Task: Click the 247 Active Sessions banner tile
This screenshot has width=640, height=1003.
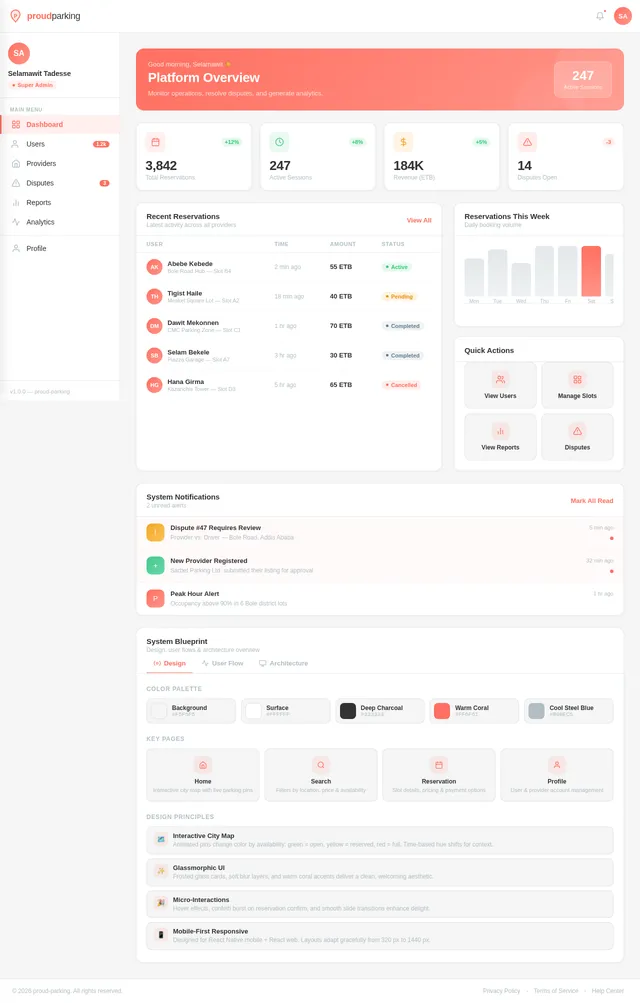Action: (582, 79)
